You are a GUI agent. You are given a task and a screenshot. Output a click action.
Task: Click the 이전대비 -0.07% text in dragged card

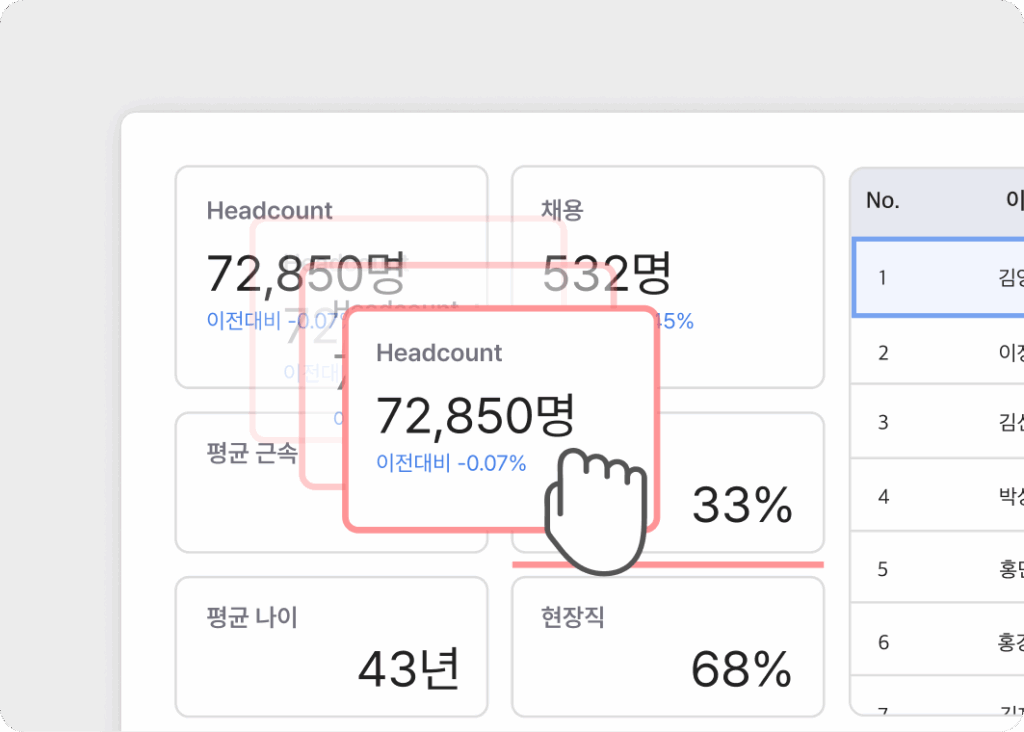click(451, 464)
